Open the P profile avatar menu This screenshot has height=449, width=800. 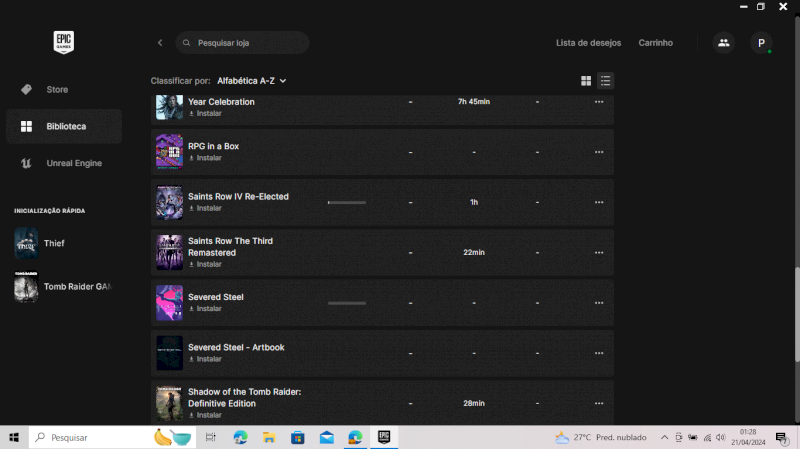[761, 43]
